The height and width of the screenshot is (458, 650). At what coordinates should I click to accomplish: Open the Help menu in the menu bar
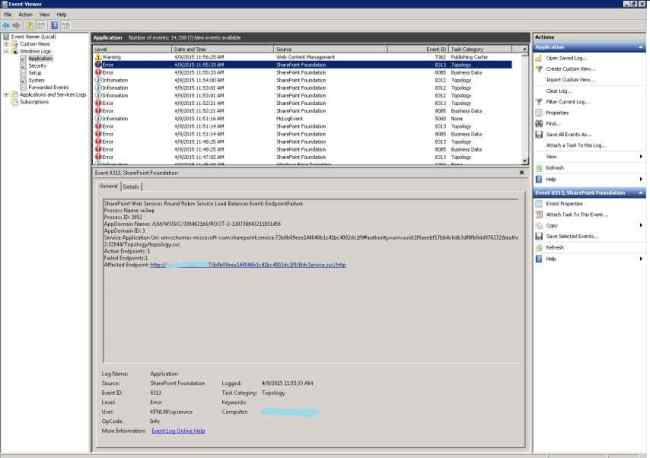(x=61, y=15)
